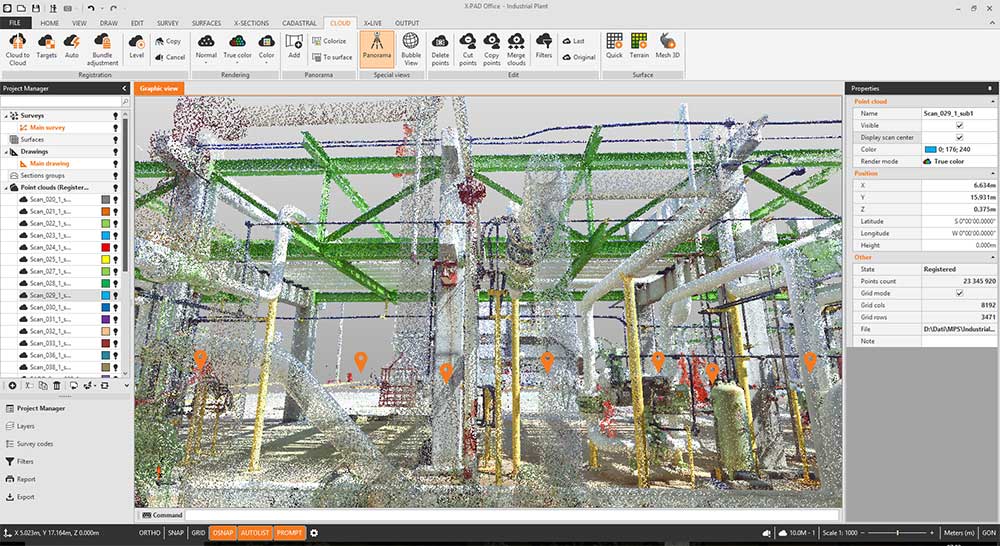Screen dimensions: 1000x546
Task: Open Targets registration tool
Action: coord(47,47)
